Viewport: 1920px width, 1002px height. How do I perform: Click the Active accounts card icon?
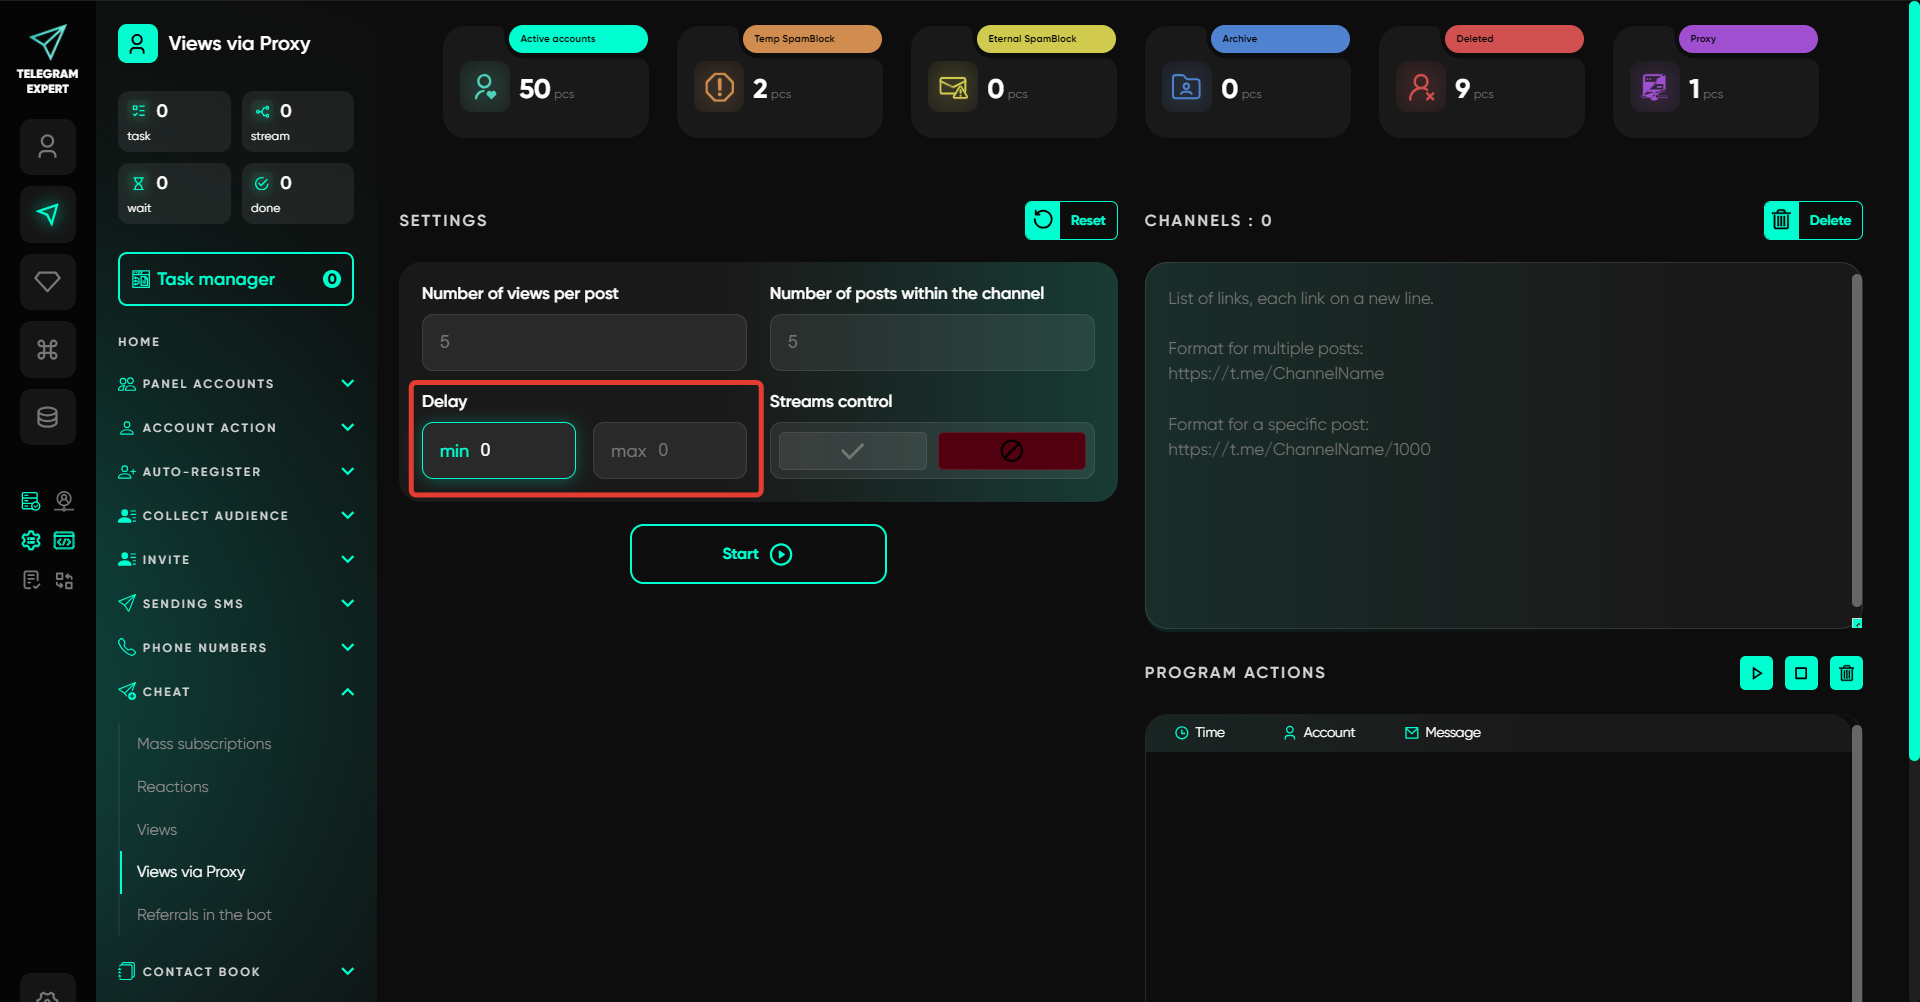pos(485,88)
